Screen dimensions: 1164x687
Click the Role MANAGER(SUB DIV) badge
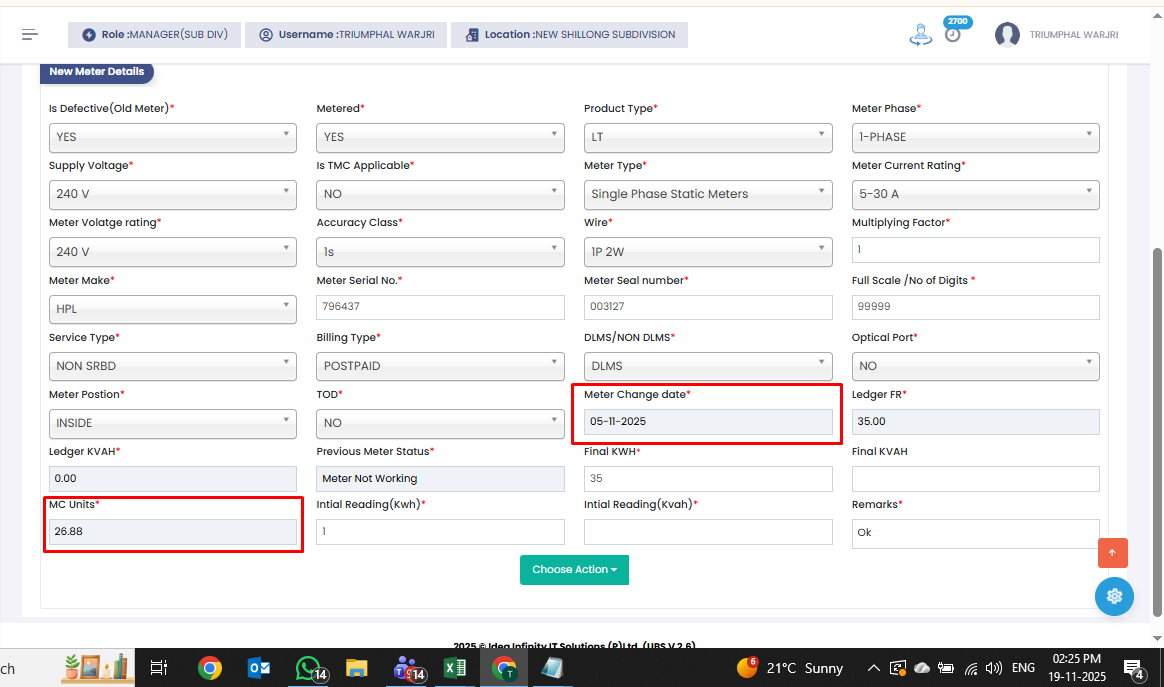(x=154, y=35)
